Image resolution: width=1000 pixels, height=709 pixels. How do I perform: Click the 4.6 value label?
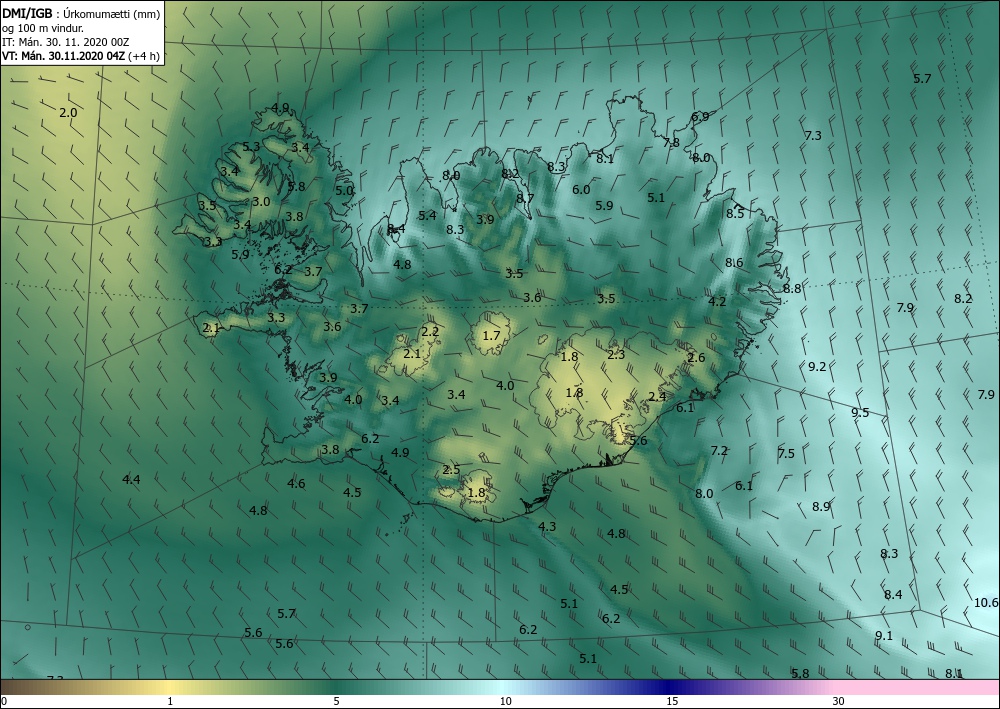[x=297, y=483]
